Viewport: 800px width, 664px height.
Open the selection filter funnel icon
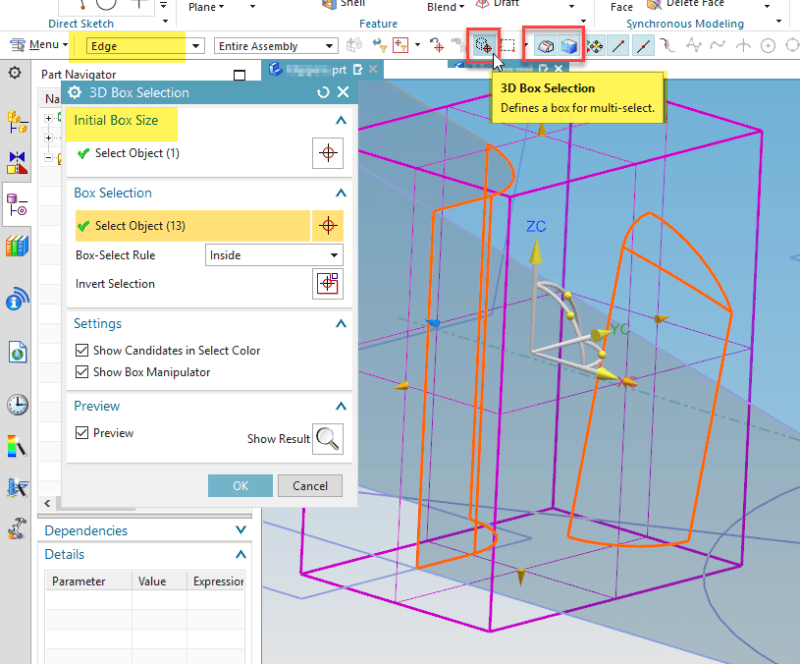pos(379,46)
